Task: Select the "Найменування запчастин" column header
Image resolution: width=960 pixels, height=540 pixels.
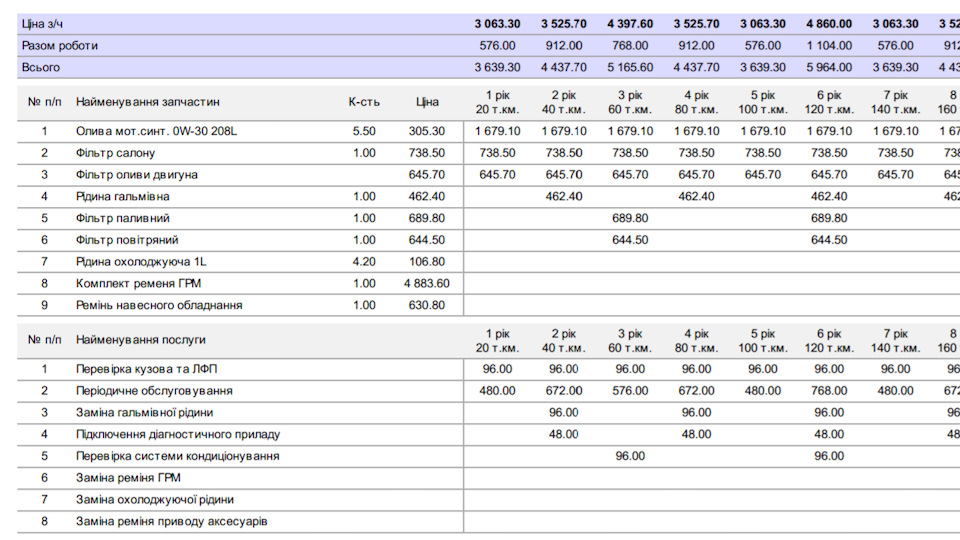Action: [x=148, y=102]
